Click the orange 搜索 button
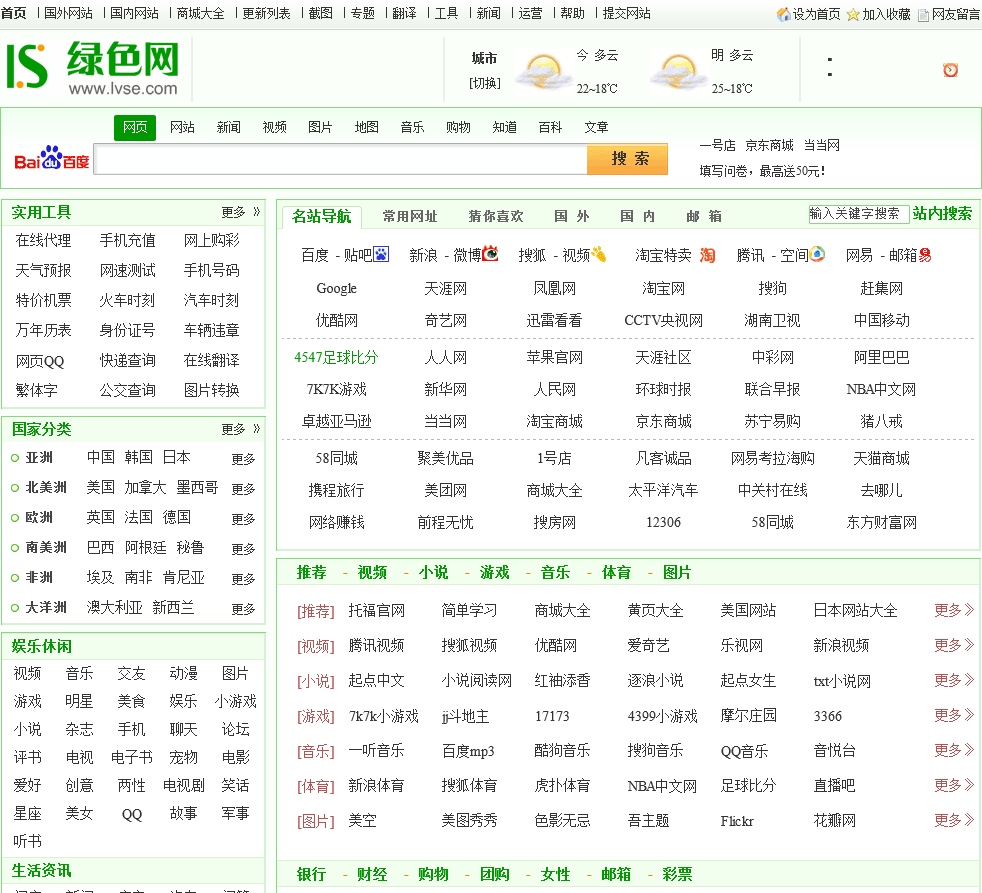Image resolution: width=982 pixels, height=893 pixels. (628, 159)
